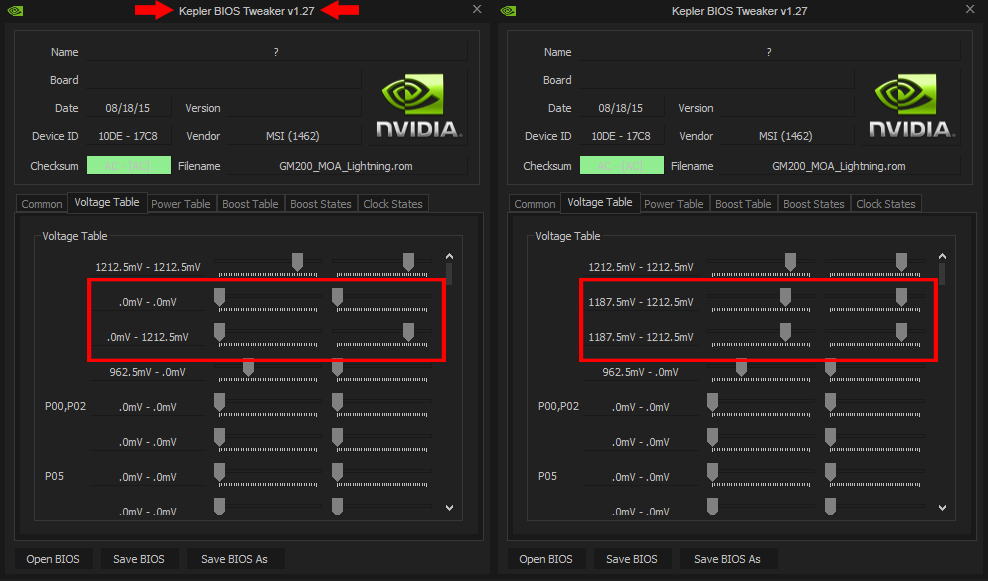
Task: Click the Date field in the left window
Action: tap(128, 108)
